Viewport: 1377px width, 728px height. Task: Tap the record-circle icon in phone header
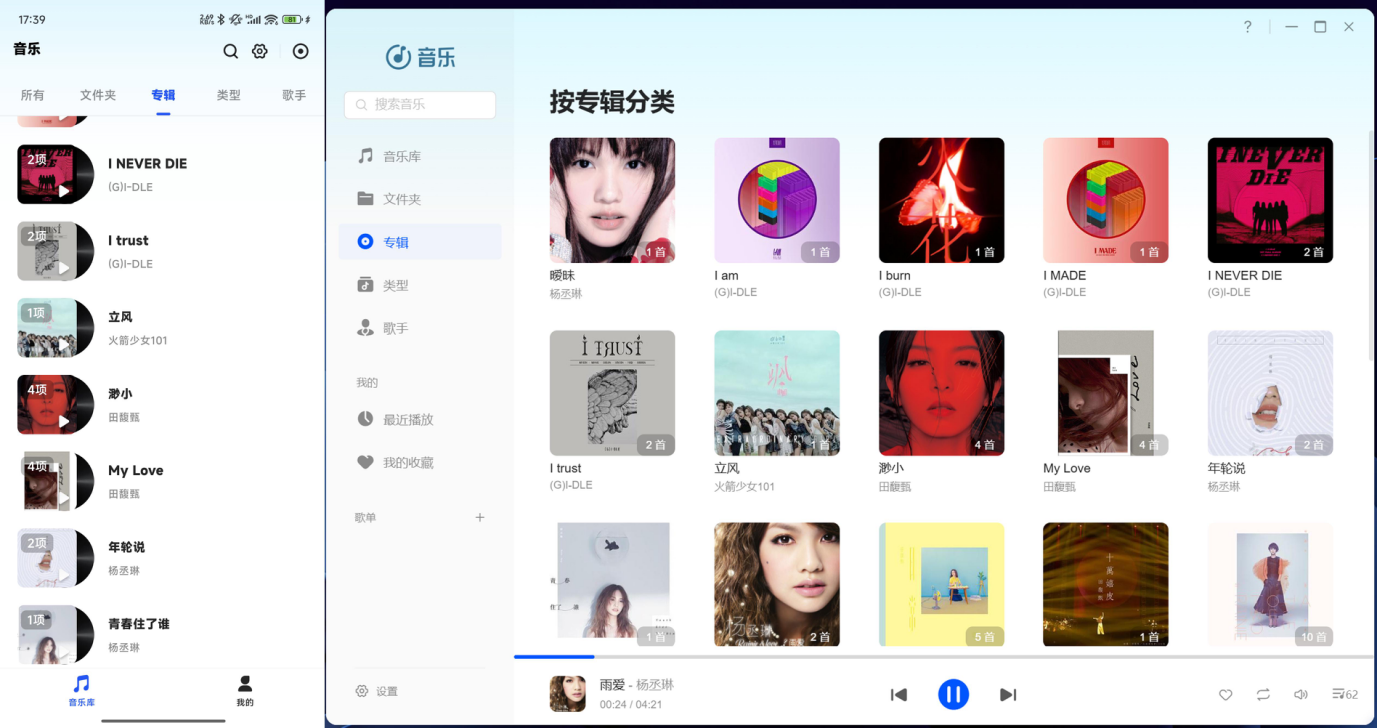tap(300, 51)
